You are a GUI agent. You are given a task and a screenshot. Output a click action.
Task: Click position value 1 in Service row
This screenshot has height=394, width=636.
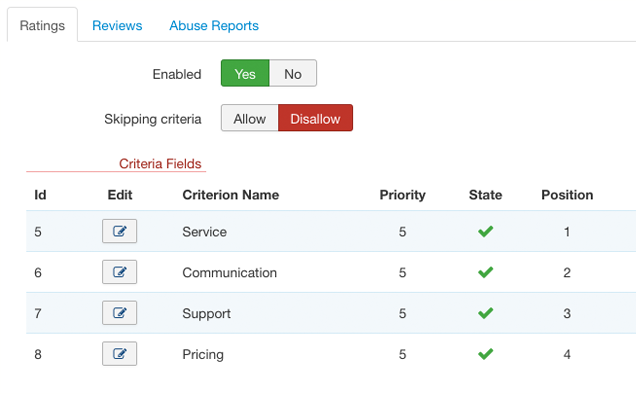pyautogui.click(x=567, y=232)
